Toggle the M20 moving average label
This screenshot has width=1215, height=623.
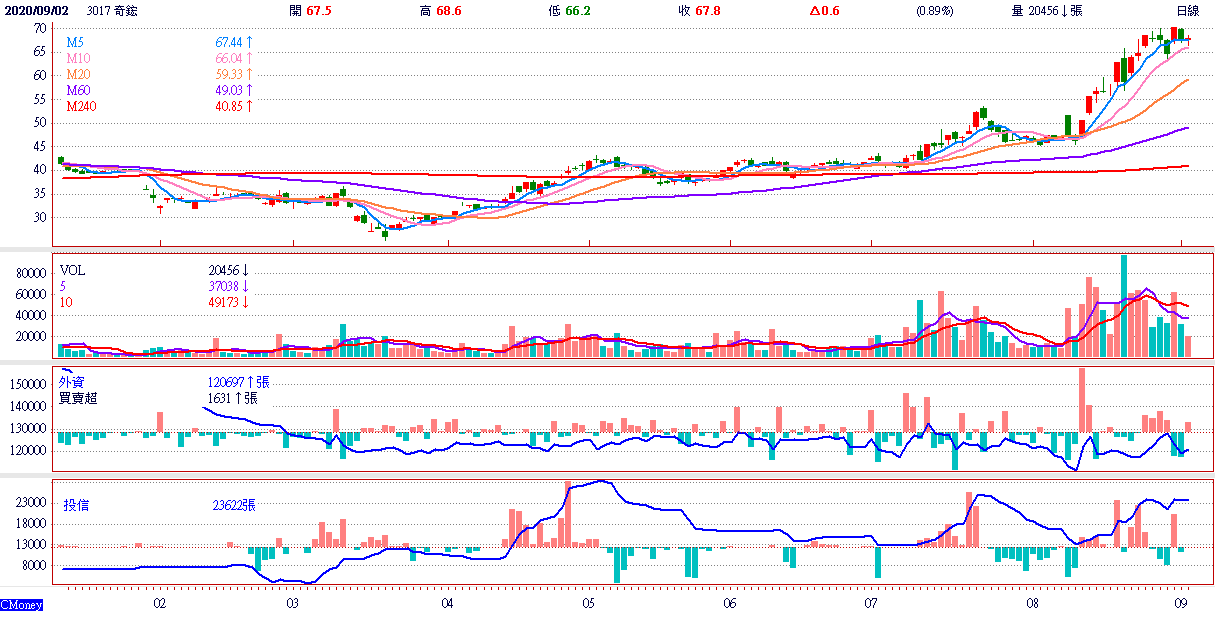pyautogui.click(x=78, y=75)
